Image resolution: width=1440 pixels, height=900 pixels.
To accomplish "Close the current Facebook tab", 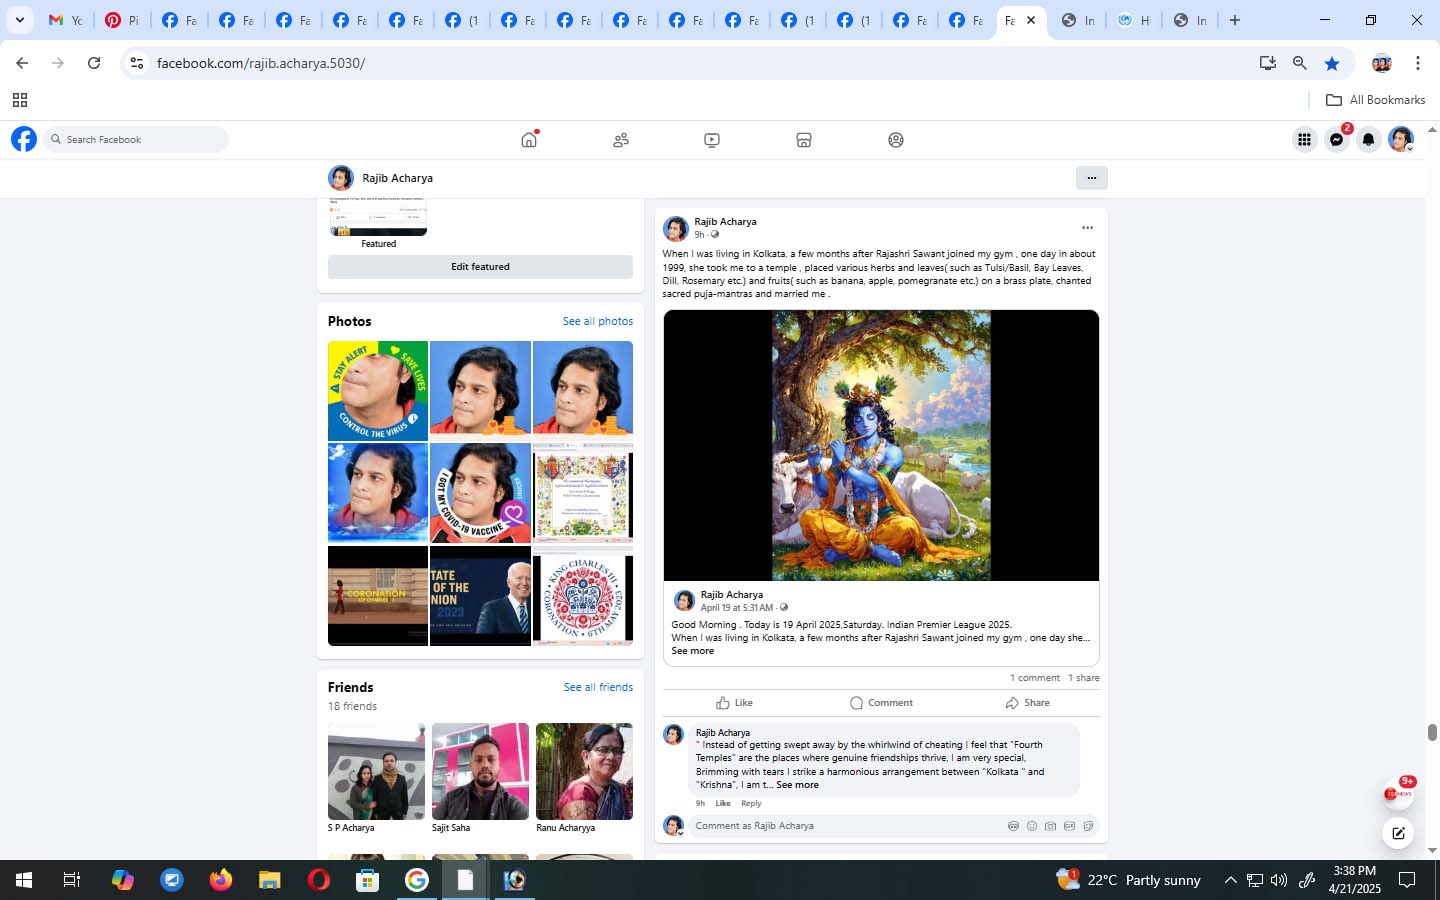I will [x=1031, y=20].
